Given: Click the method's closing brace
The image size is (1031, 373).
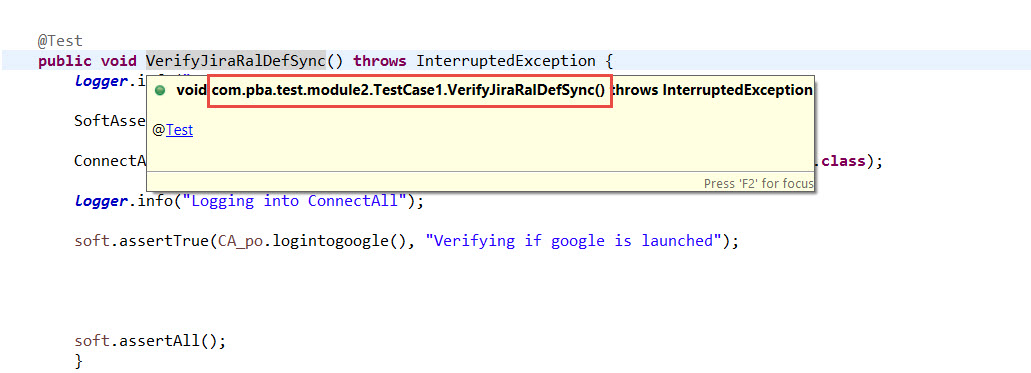Looking at the screenshot, I should (x=80, y=361).
